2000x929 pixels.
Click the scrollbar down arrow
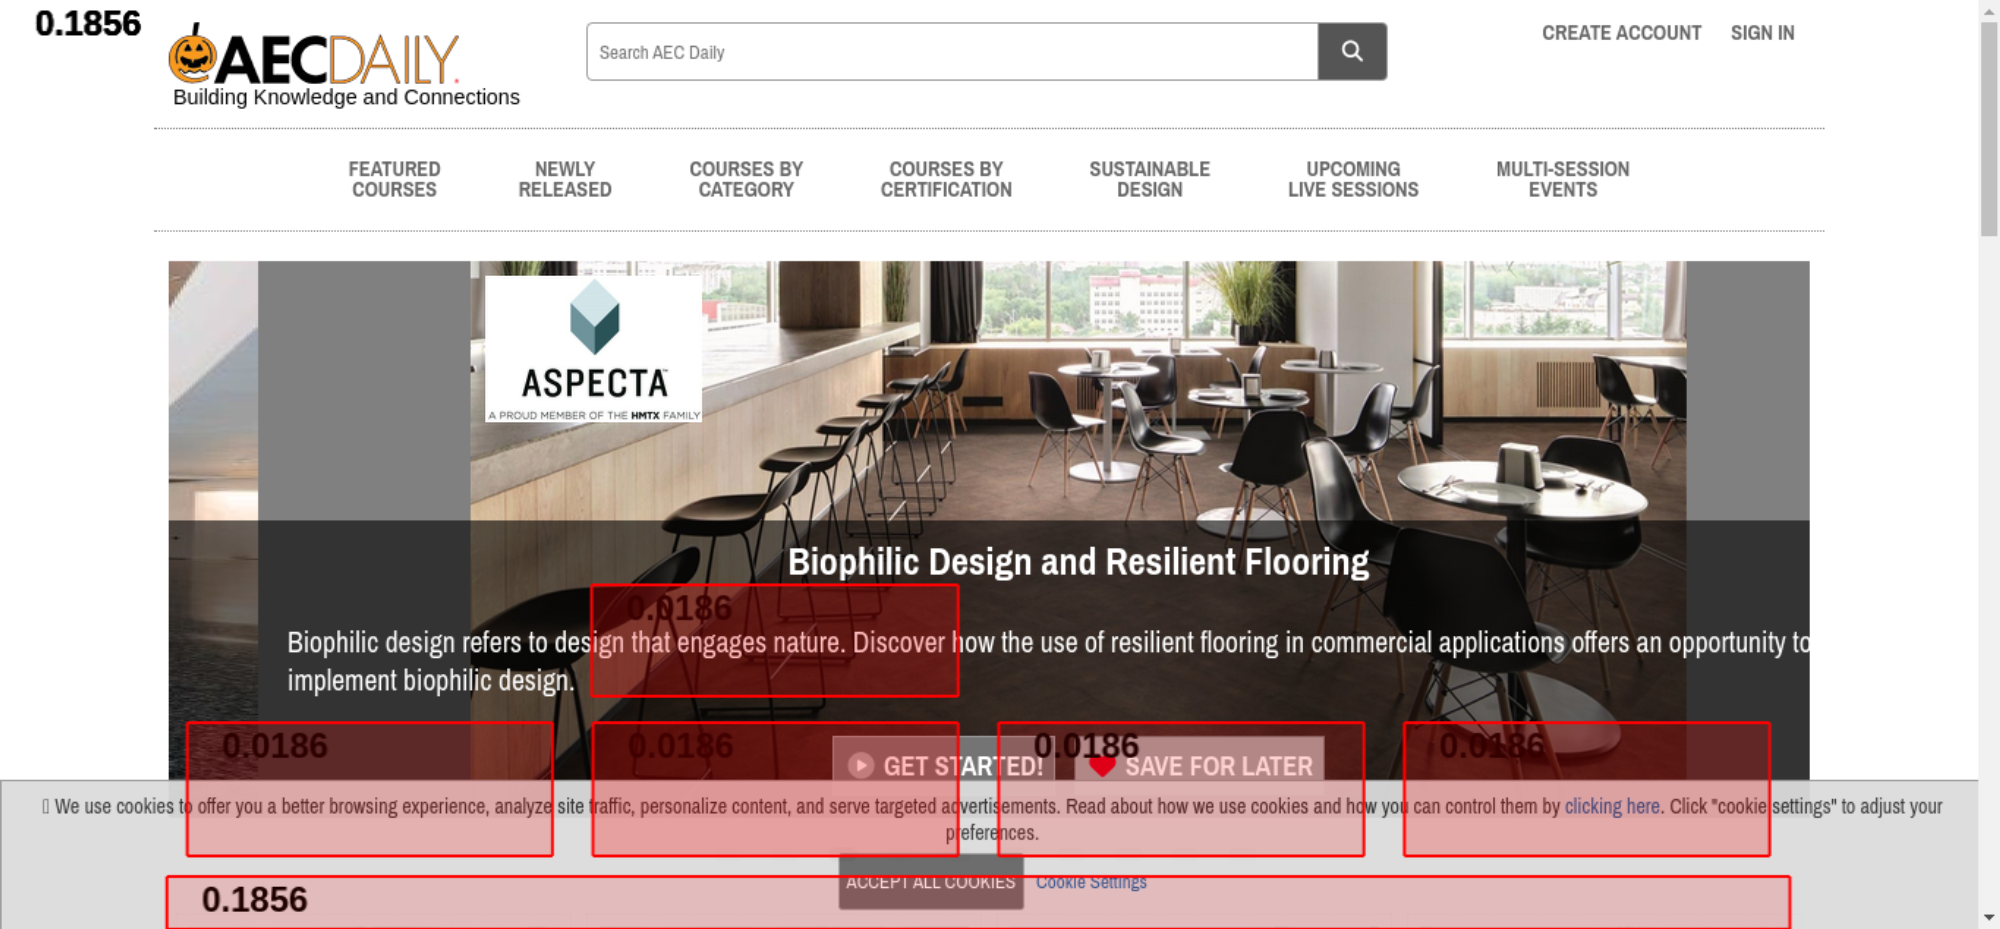pos(1988,917)
